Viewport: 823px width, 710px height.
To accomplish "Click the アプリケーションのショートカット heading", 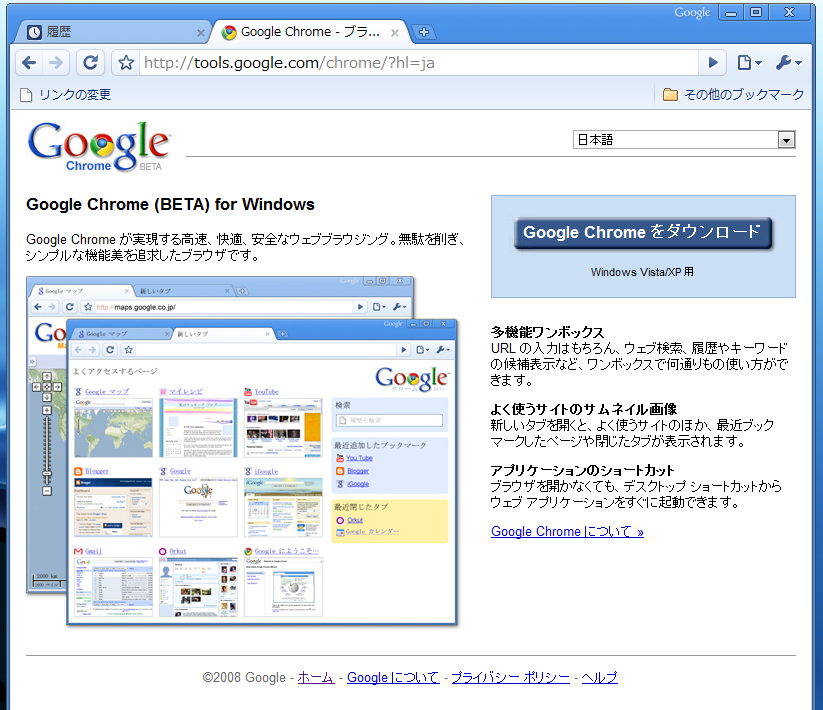I will point(583,470).
